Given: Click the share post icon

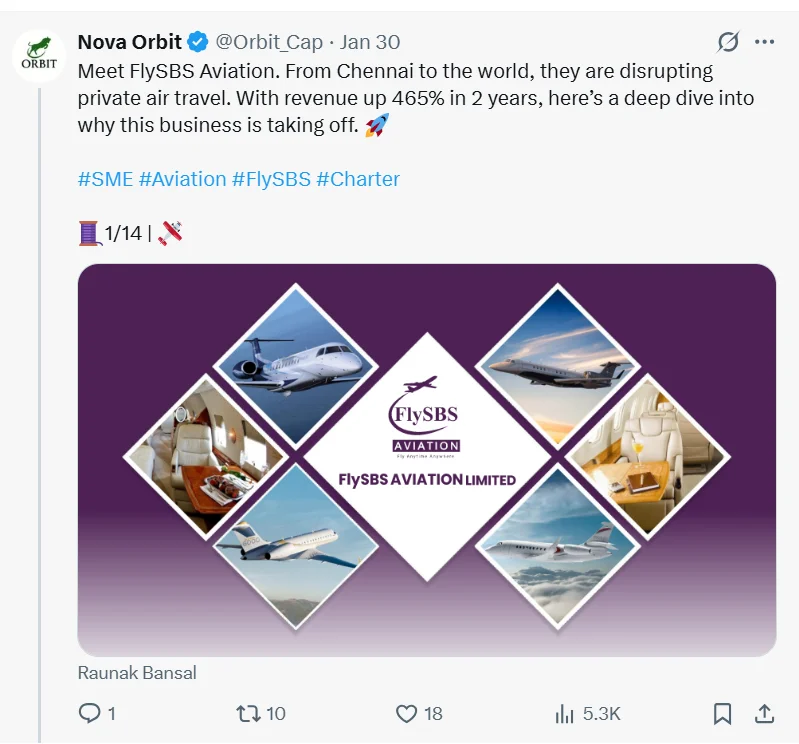Looking at the screenshot, I should click(764, 714).
